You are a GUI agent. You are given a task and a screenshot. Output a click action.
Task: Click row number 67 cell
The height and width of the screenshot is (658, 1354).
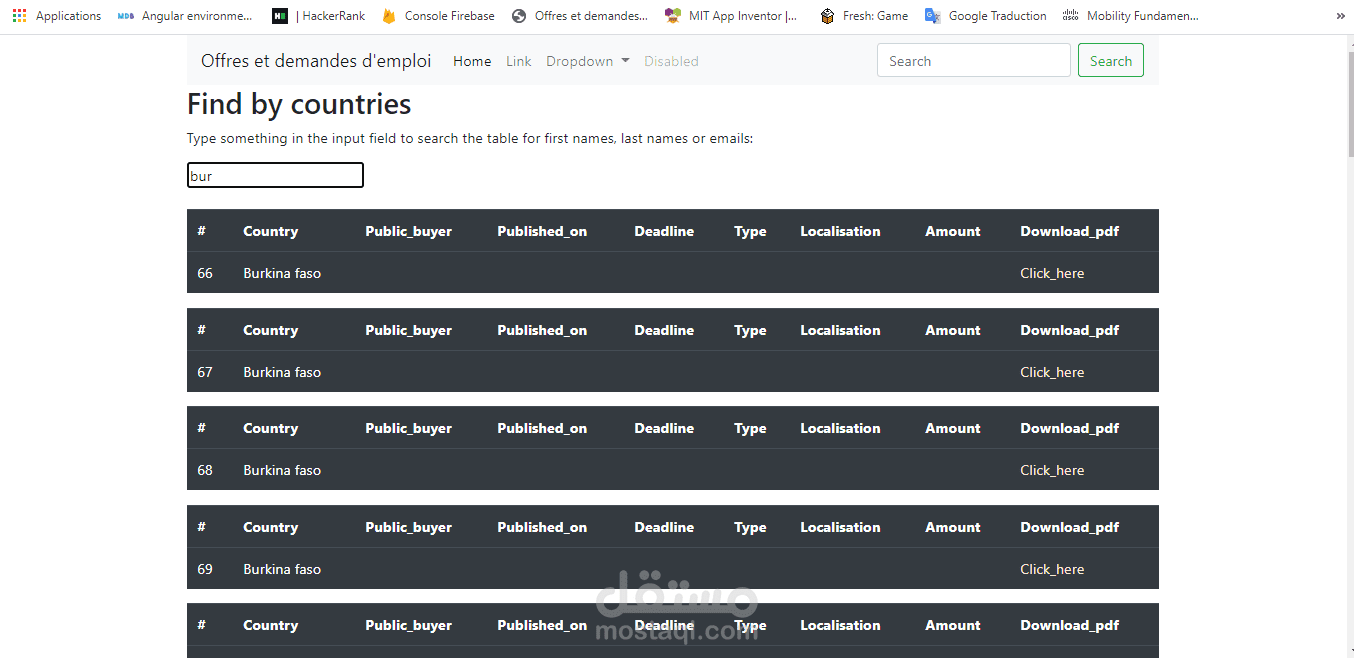(205, 372)
